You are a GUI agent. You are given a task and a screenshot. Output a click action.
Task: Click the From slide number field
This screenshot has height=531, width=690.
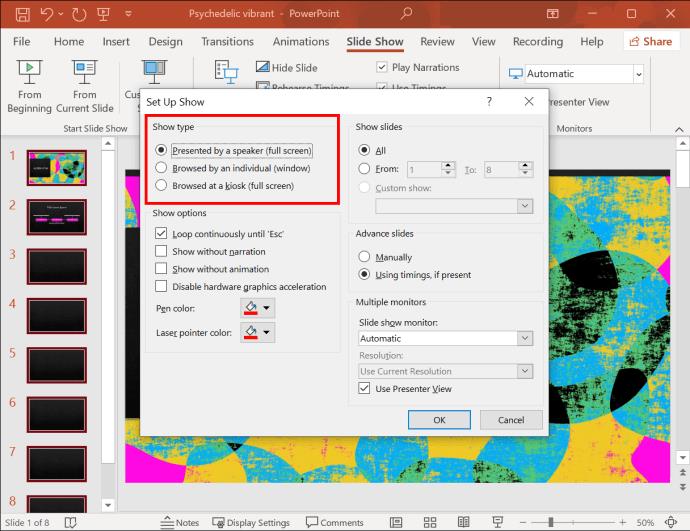click(424, 169)
